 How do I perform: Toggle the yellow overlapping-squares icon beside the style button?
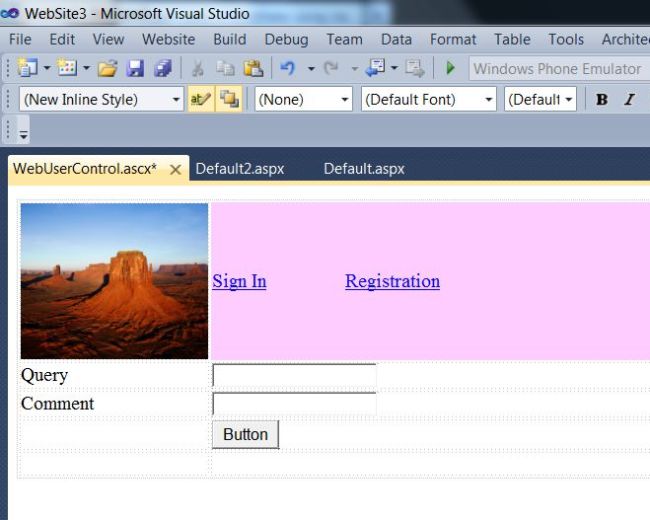click(229, 99)
